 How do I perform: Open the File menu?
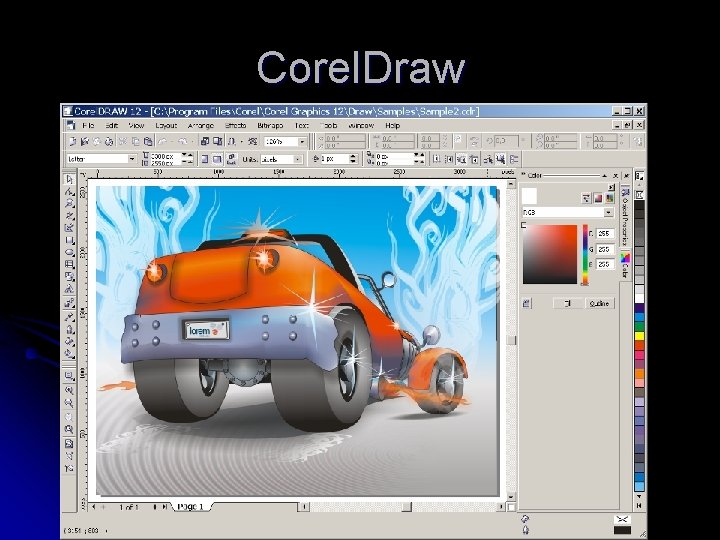click(88, 125)
